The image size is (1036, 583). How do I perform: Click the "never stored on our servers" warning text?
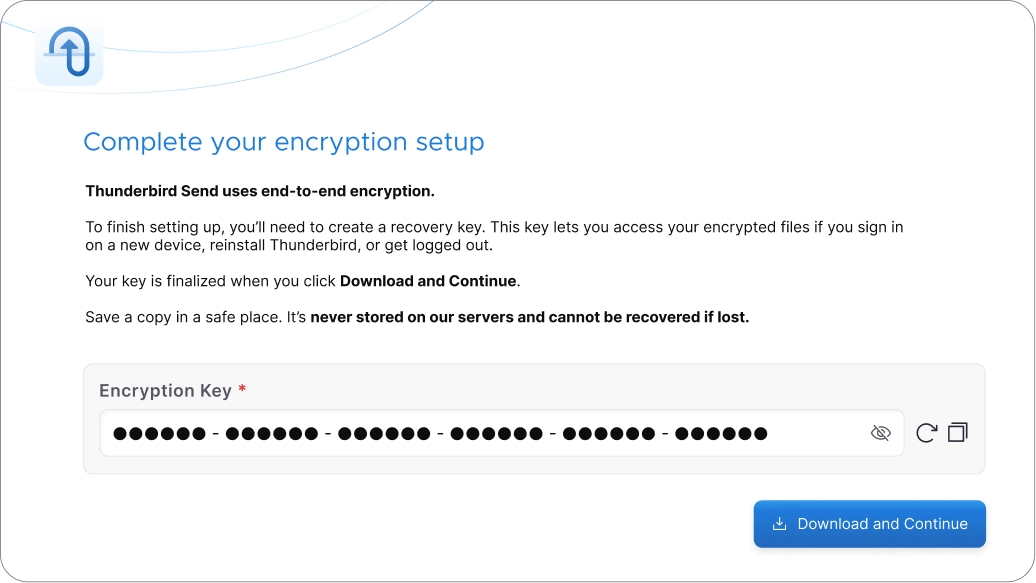click(x=529, y=317)
